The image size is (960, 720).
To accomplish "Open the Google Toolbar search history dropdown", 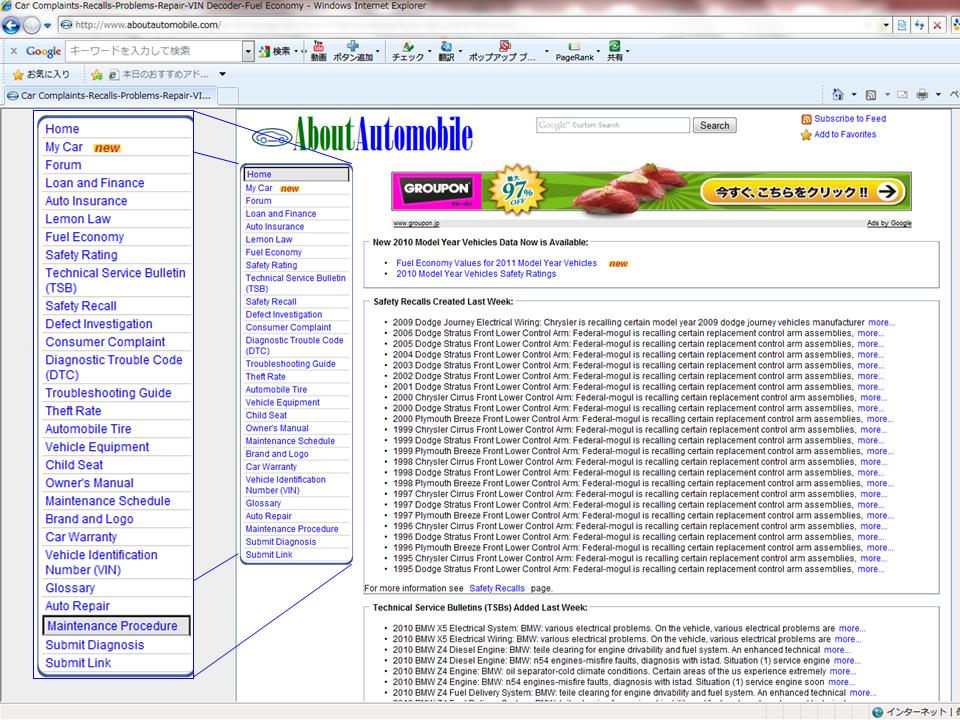I will coord(248,51).
